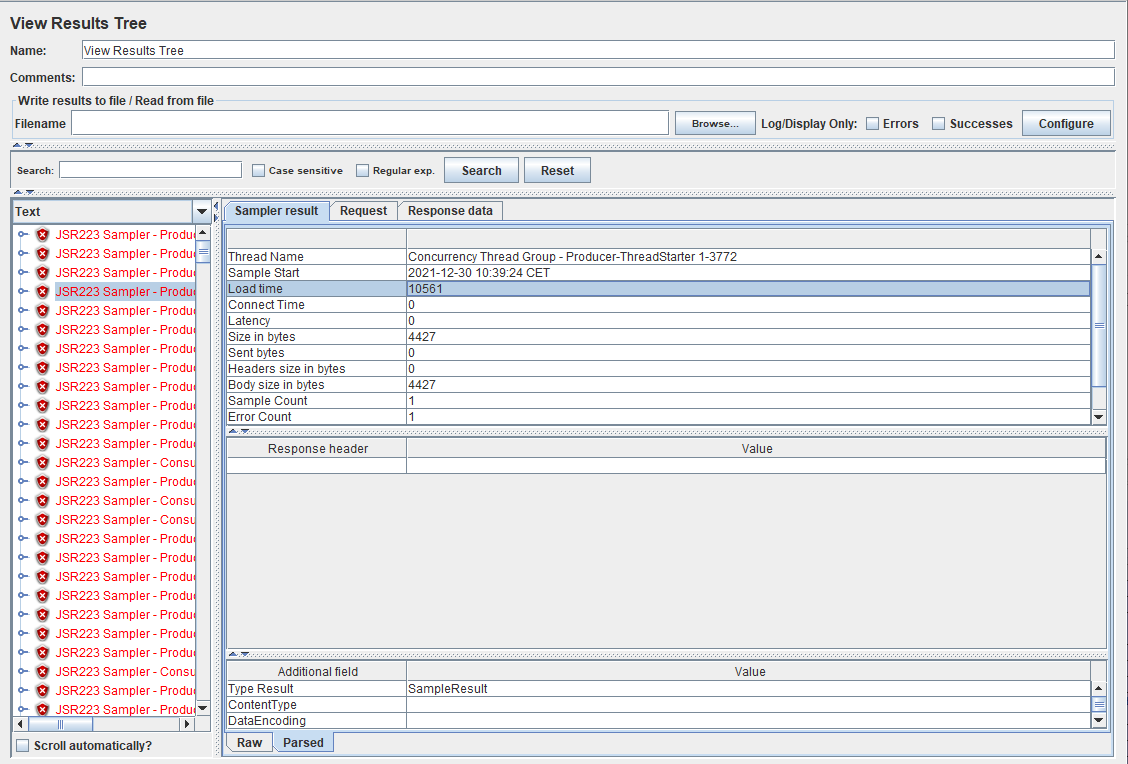Click the results tree vertical scrollbar thumb
This screenshot has height=764, width=1128.
pos(203,253)
